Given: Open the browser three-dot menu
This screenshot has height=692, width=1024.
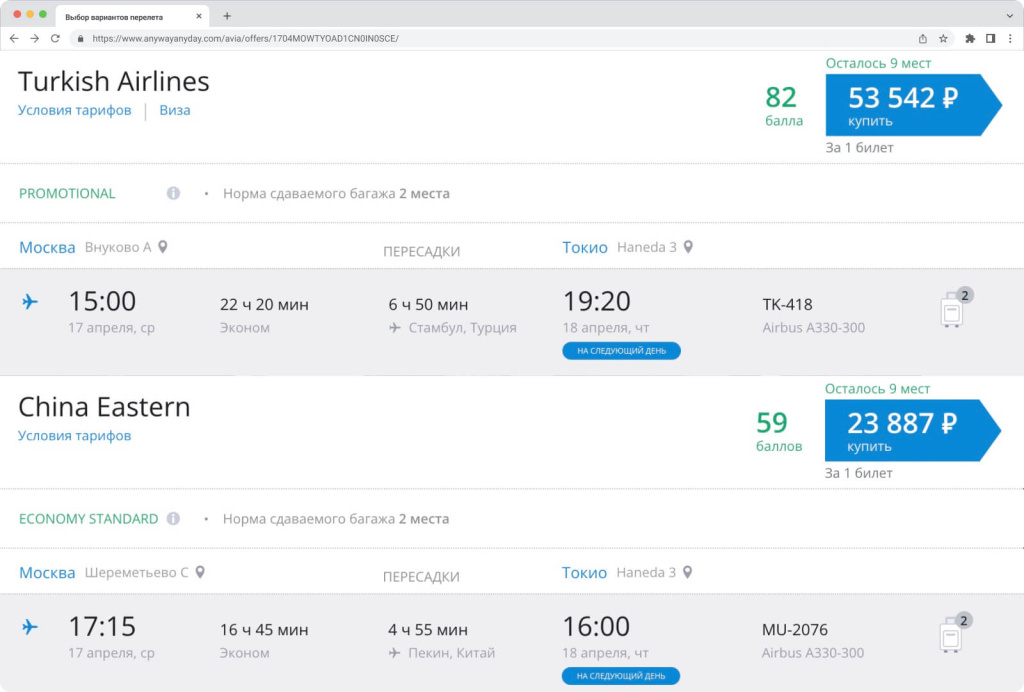Looking at the screenshot, I should [1010, 39].
